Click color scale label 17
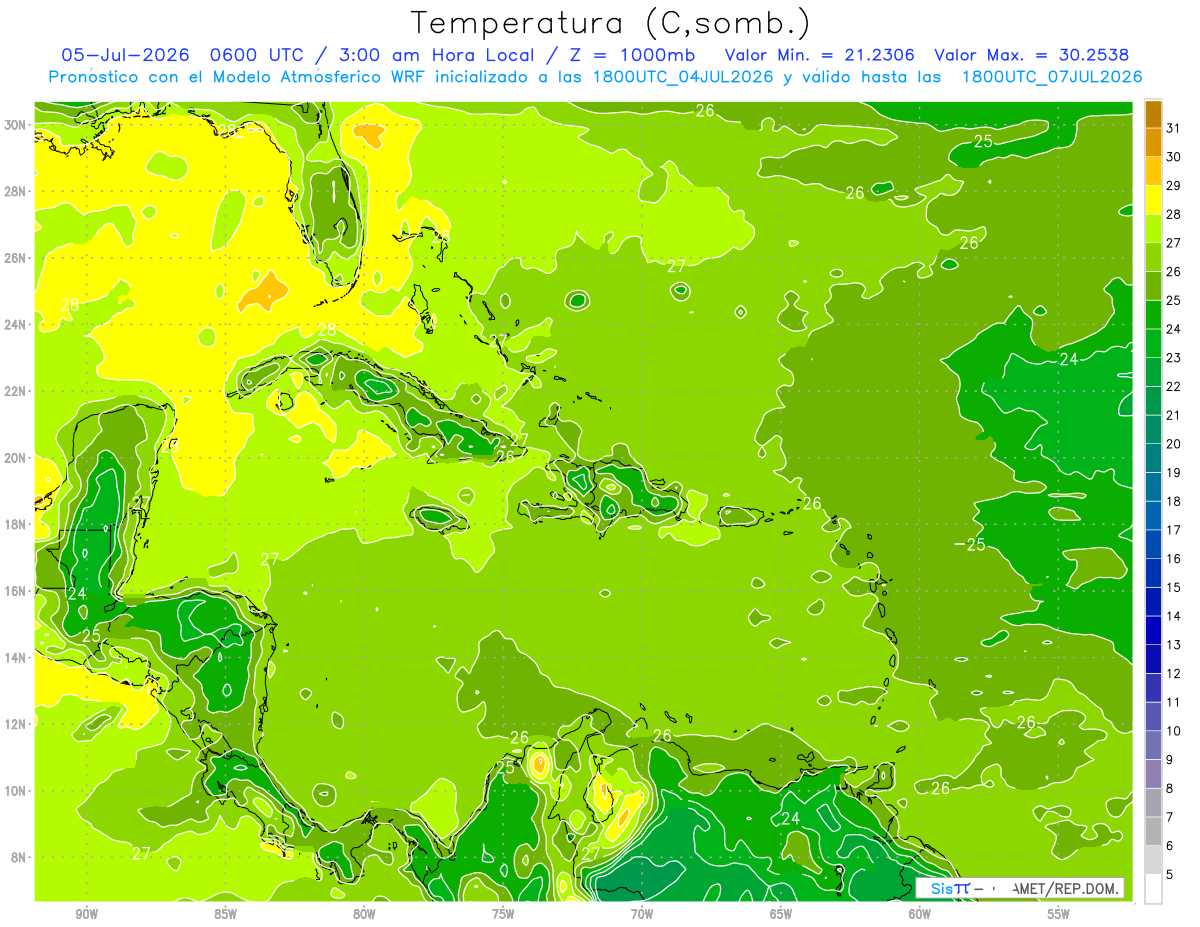 click(x=1174, y=530)
